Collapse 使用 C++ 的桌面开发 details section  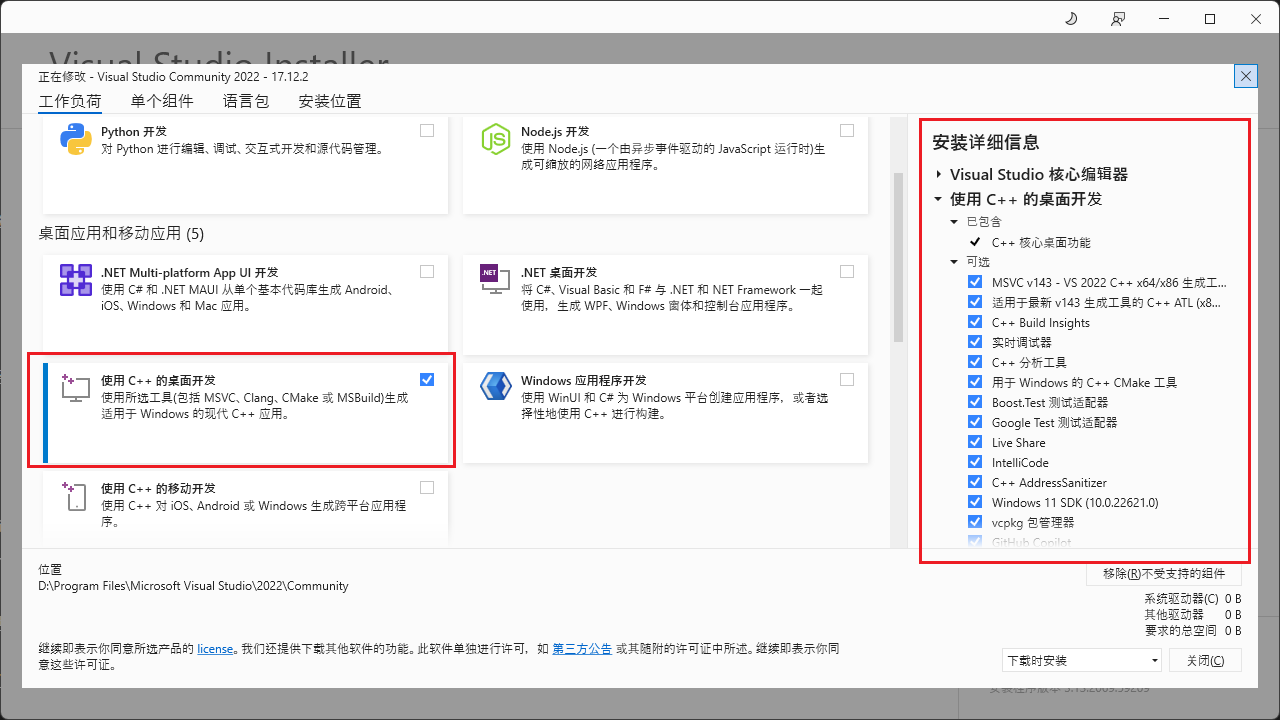coord(938,199)
